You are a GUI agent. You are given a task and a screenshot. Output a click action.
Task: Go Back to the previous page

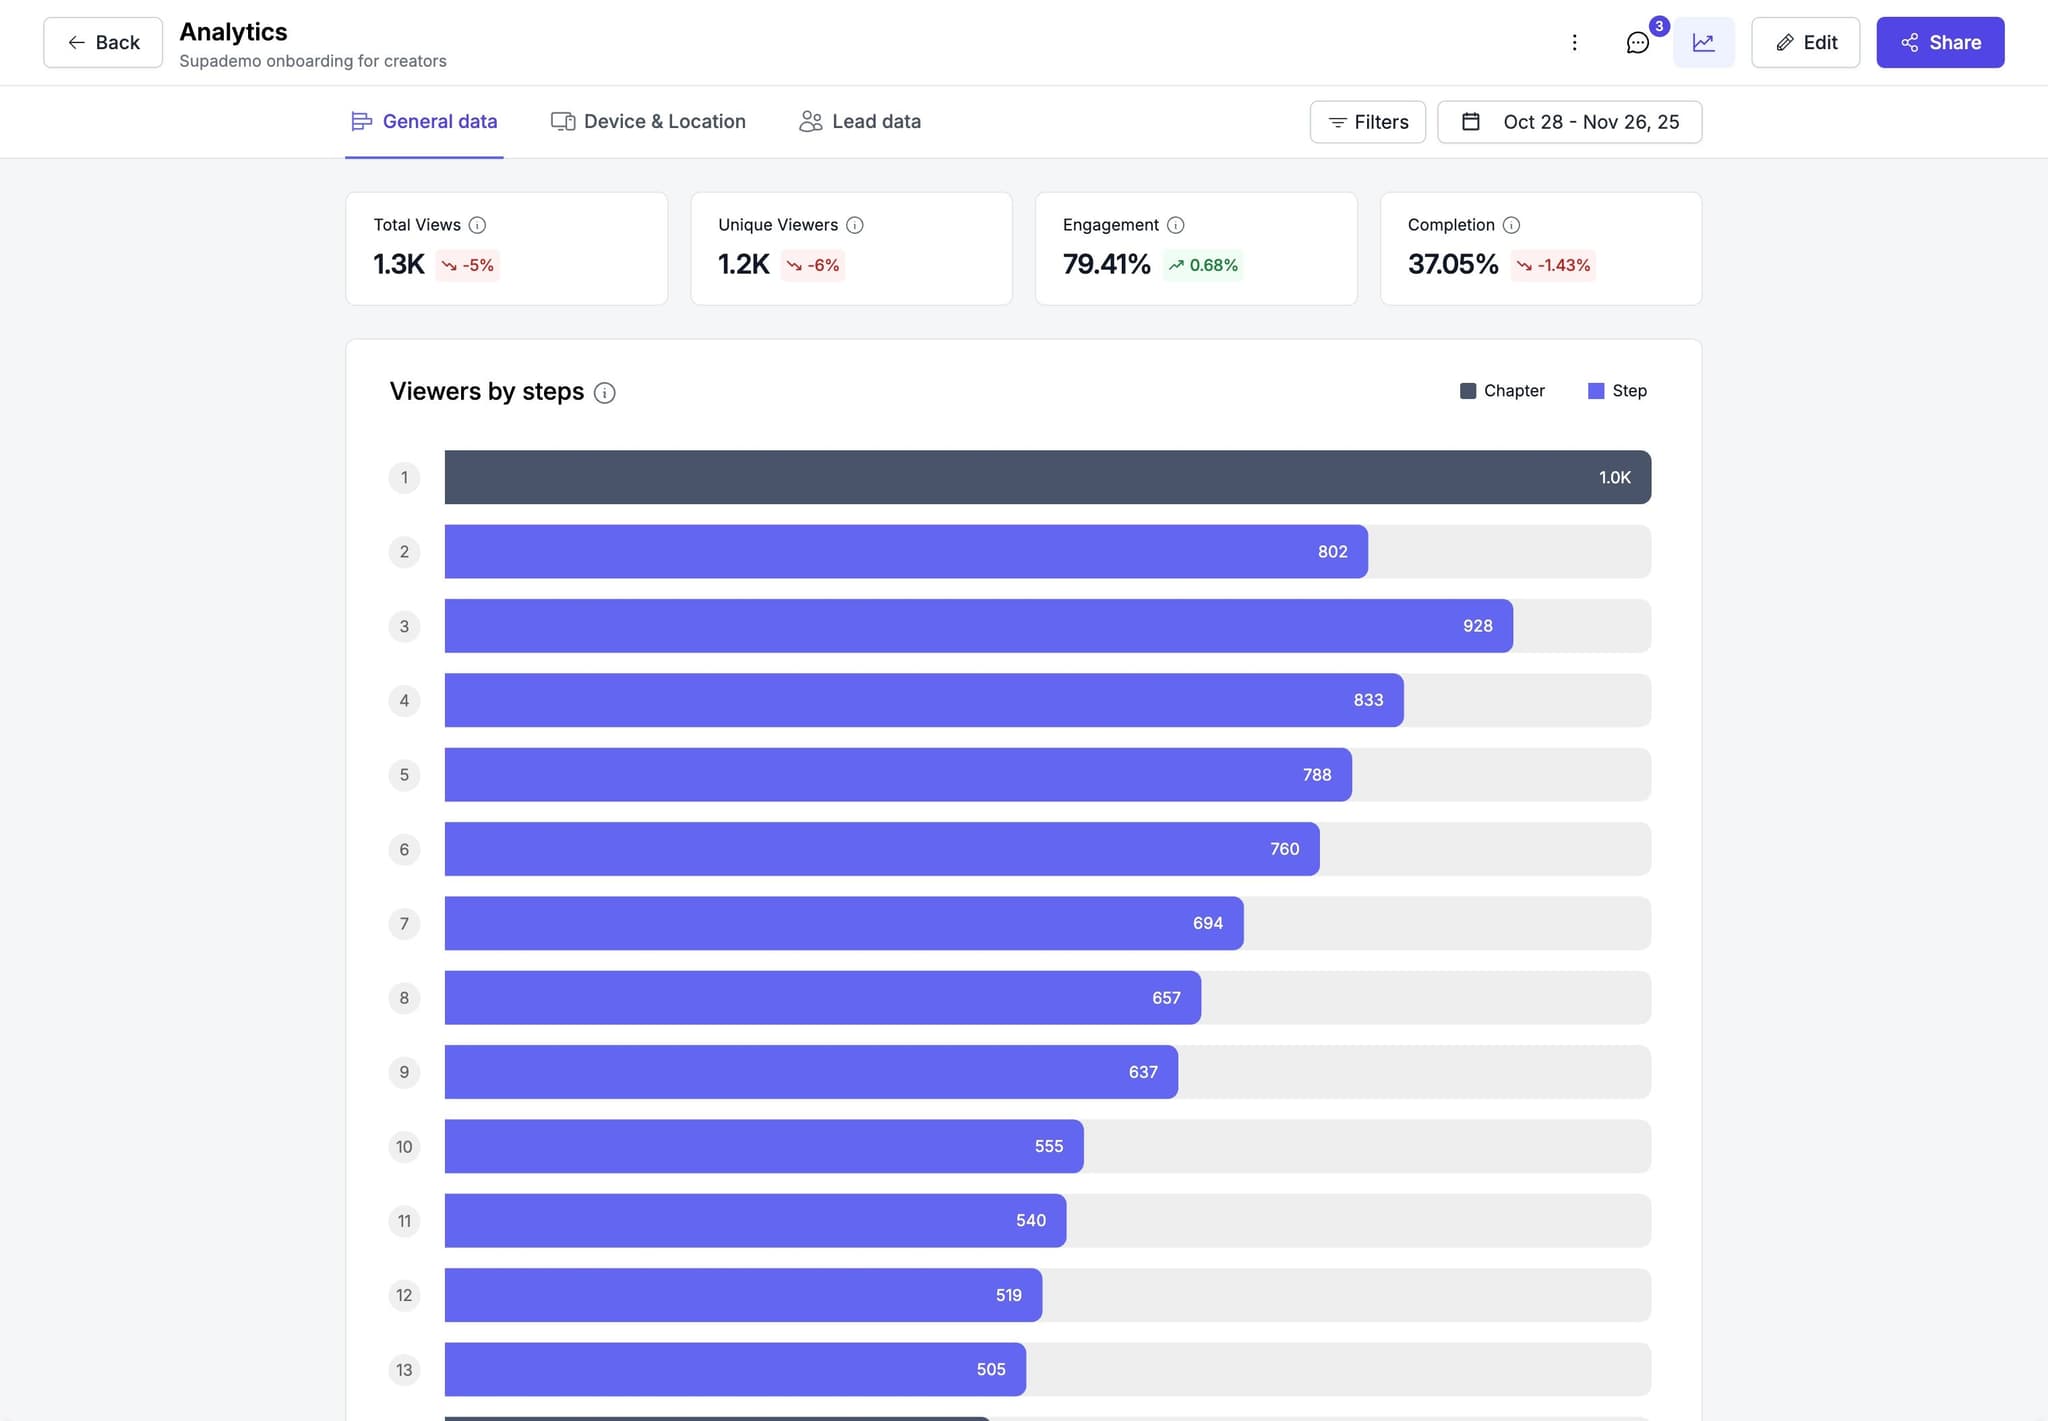[x=102, y=42]
